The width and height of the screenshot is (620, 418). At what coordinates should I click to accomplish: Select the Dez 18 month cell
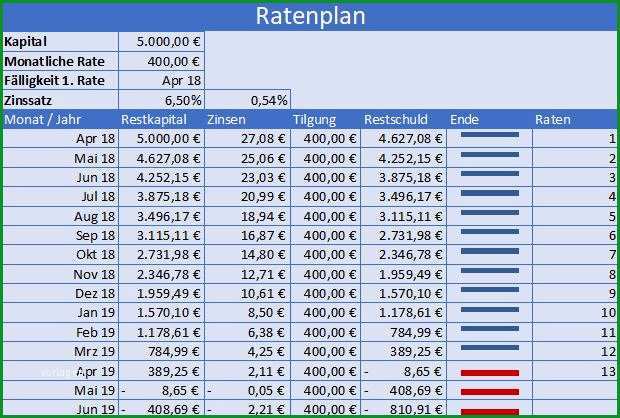[60, 293]
